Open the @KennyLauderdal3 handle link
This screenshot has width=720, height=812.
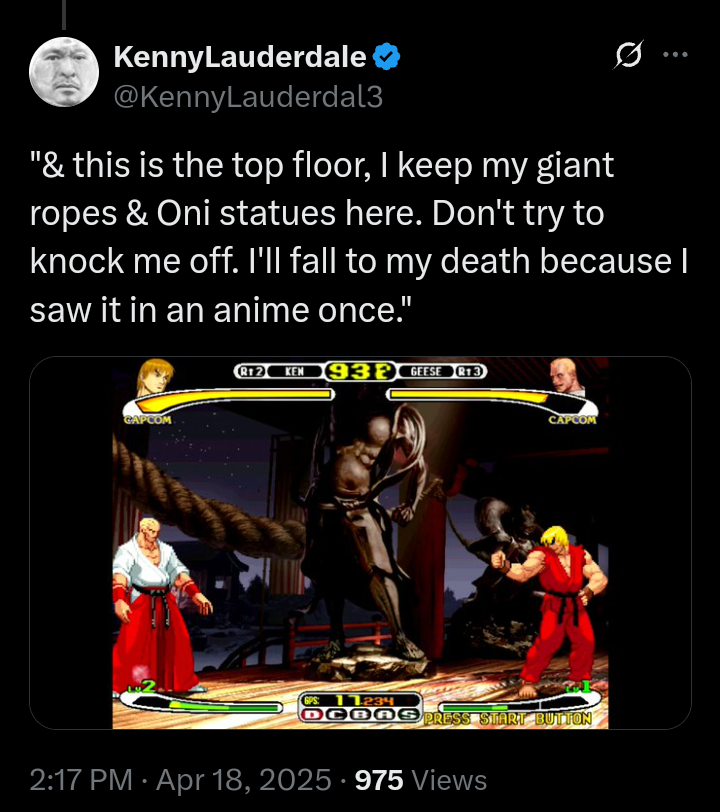pos(248,97)
